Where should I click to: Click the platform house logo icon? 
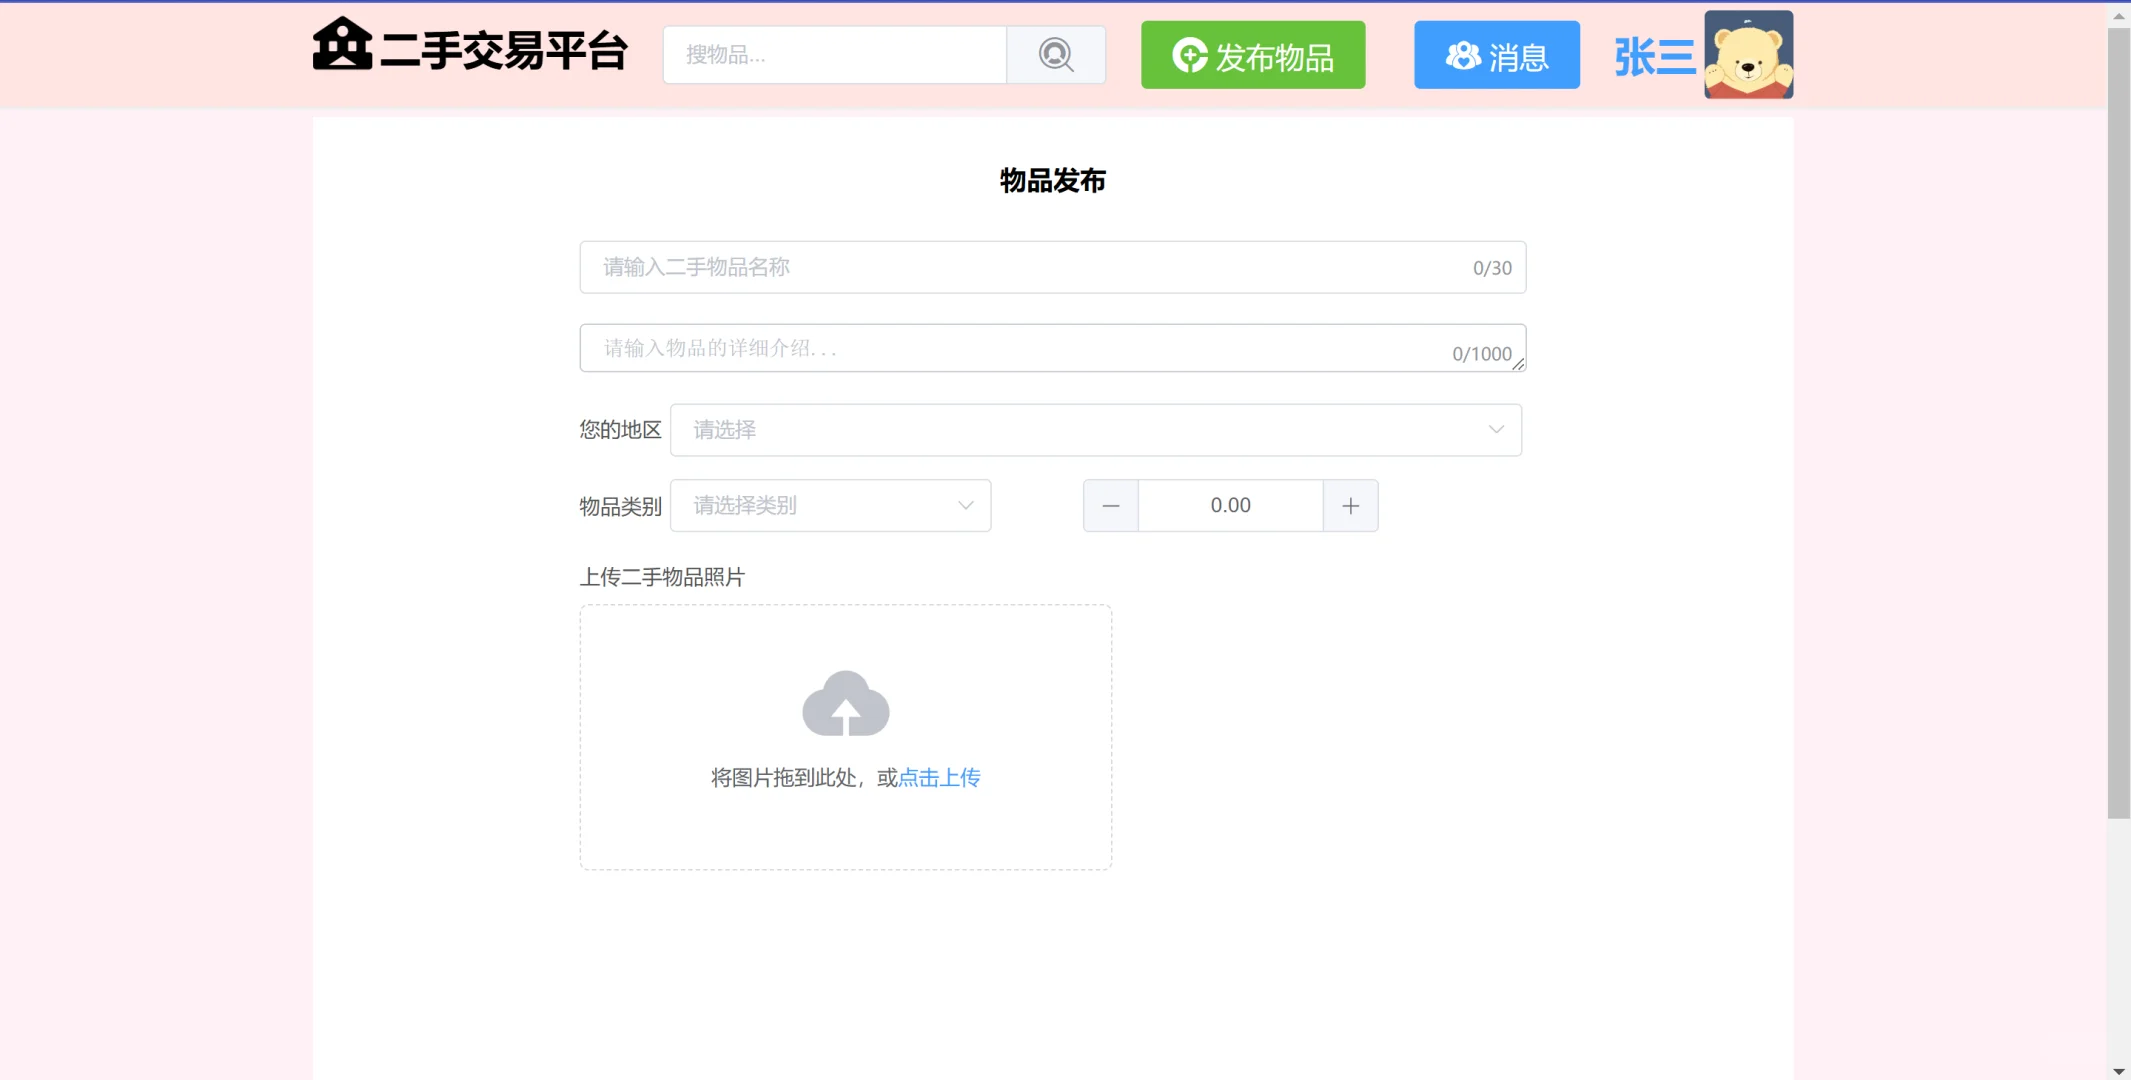(x=341, y=46)
